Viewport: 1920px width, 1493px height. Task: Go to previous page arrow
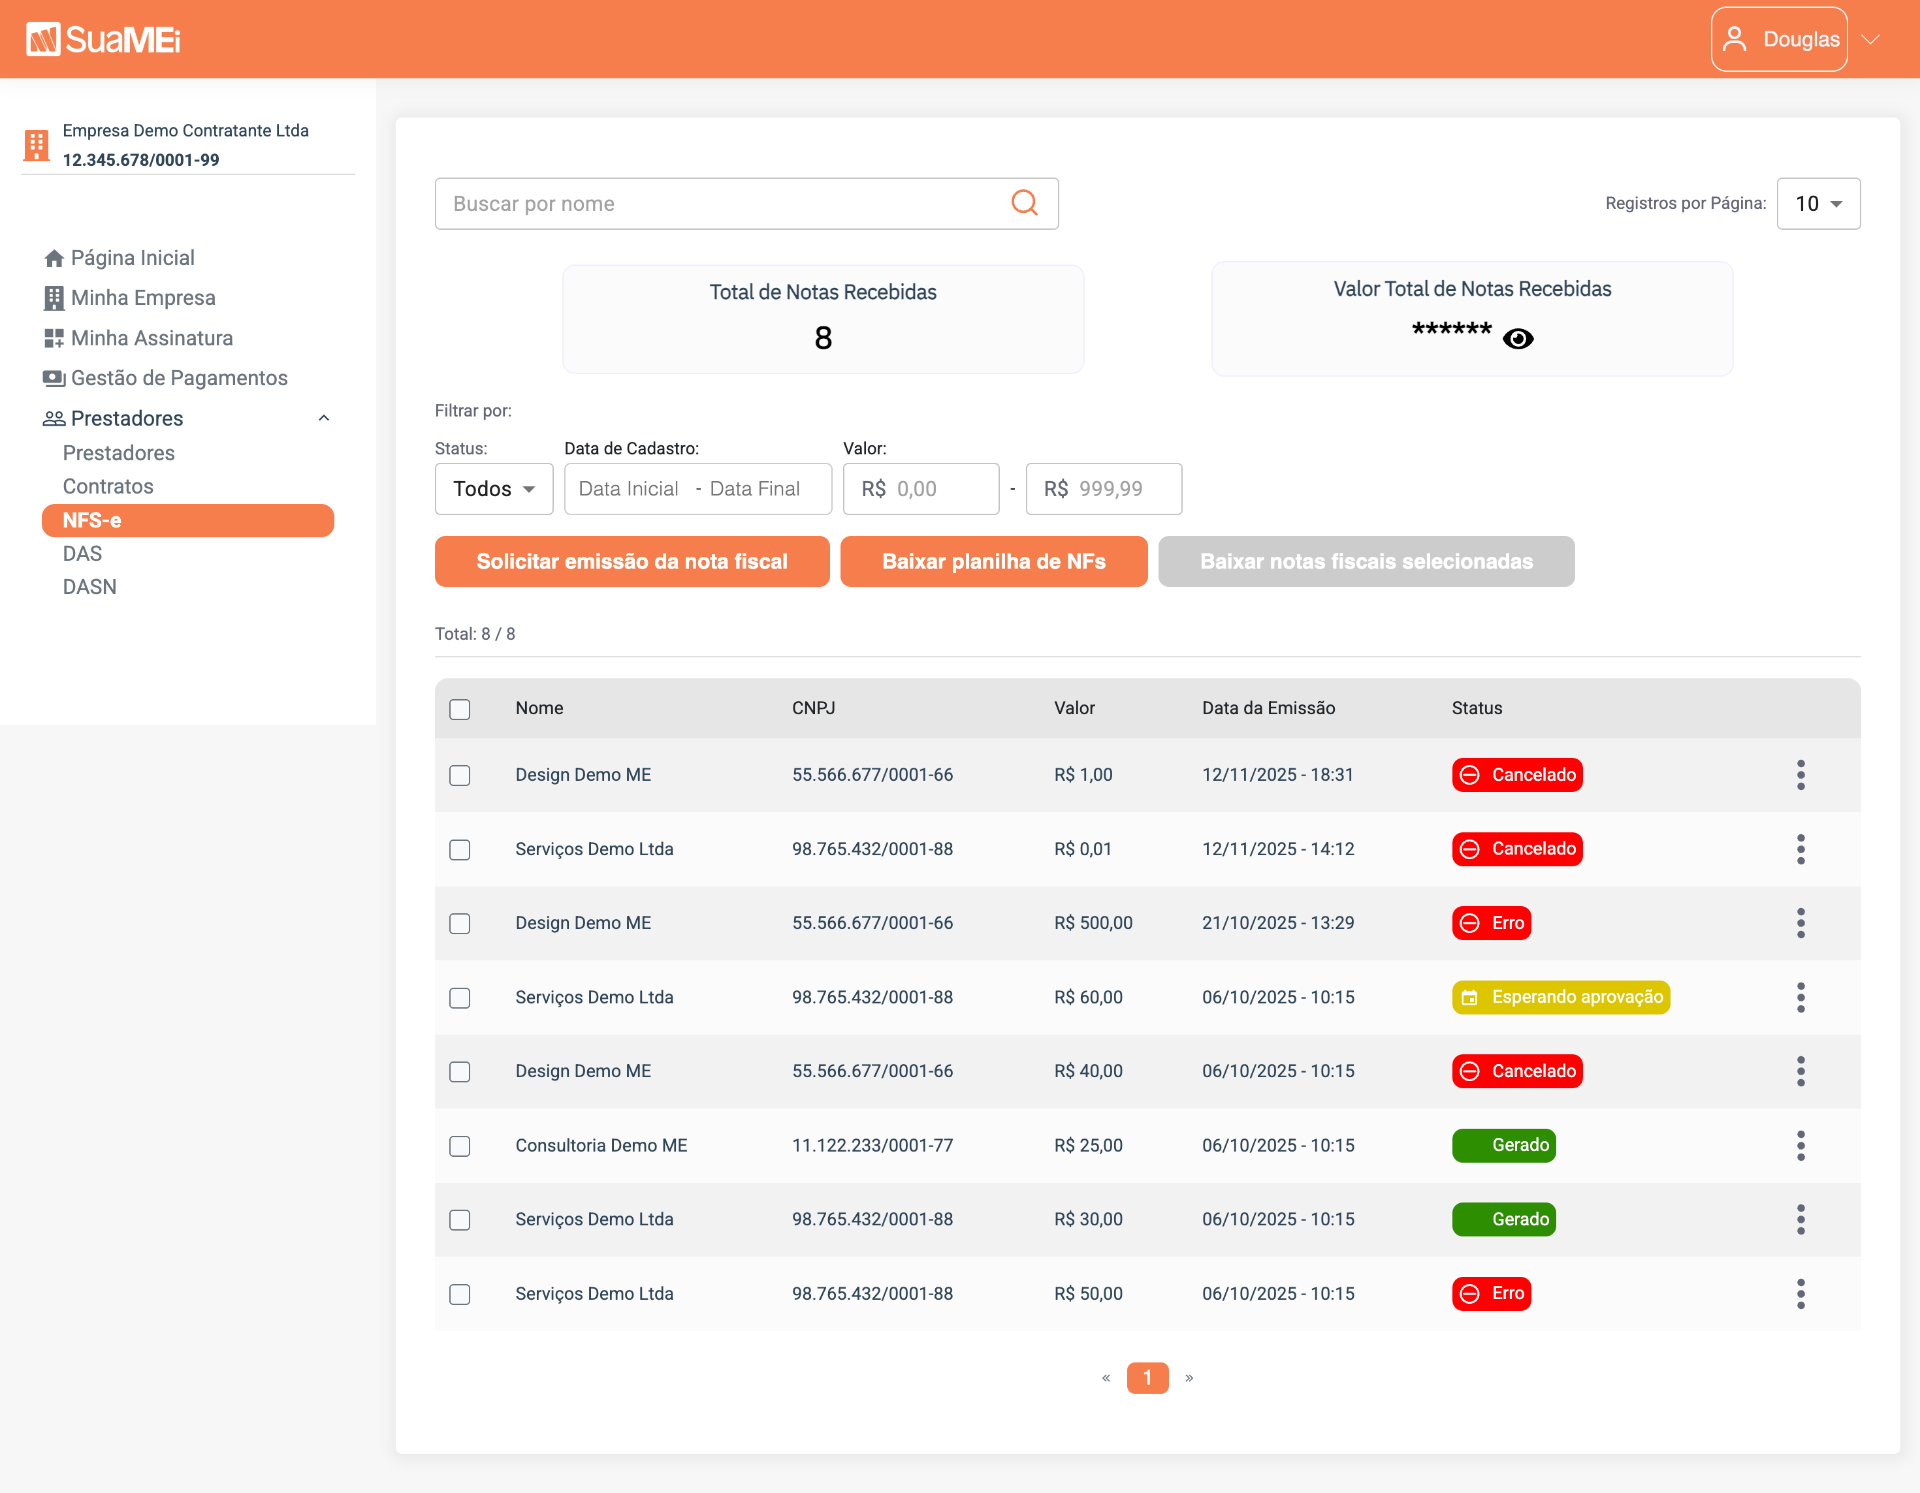(x=1106, y=1378)
